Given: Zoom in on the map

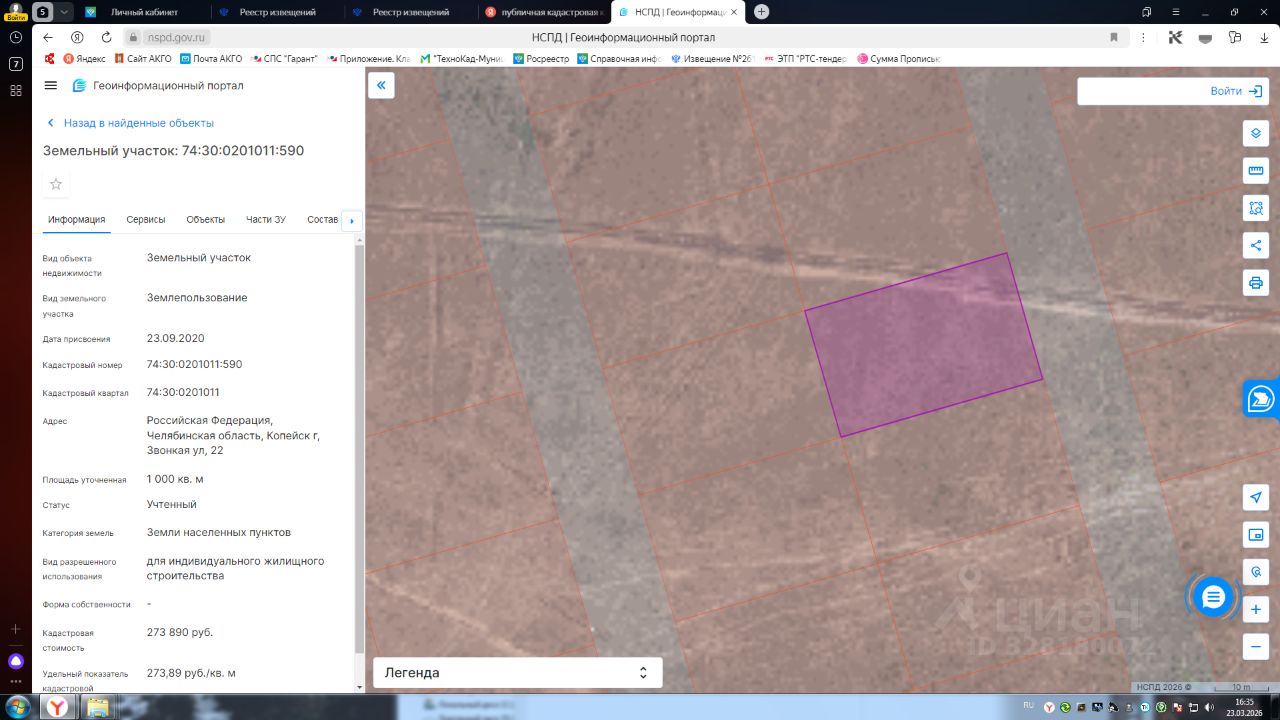Looking at the screenshot, I should tap(1256, 609).
